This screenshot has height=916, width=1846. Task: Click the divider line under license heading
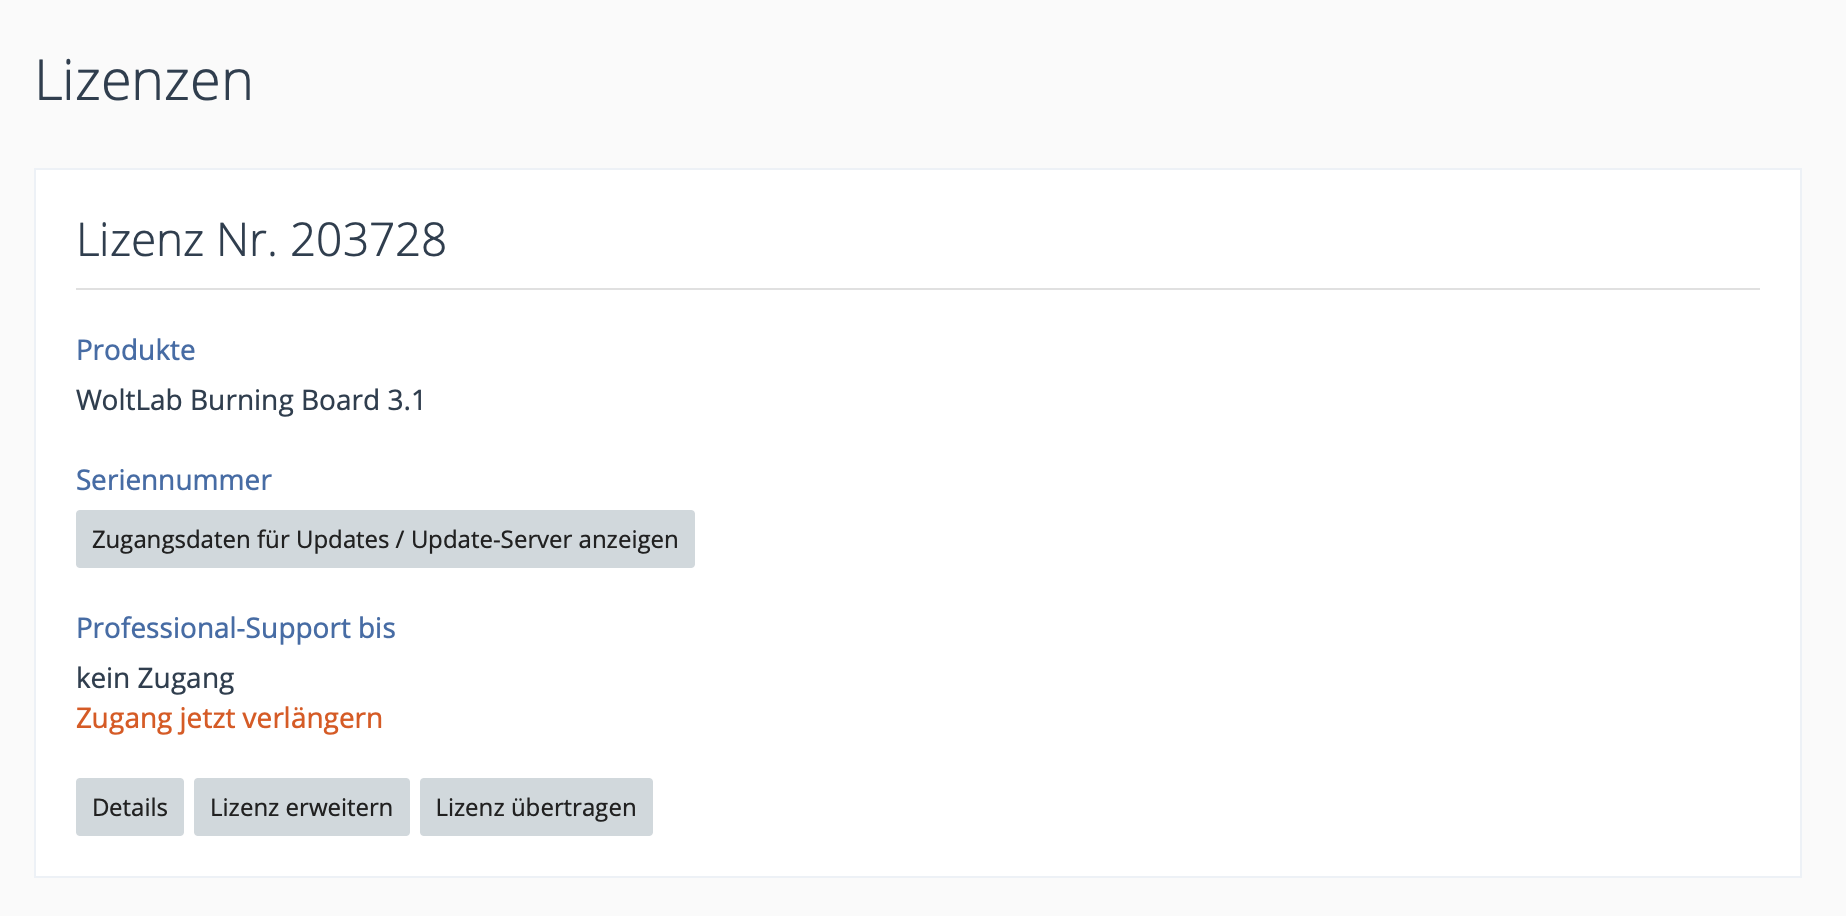click(x=917, y=289)
